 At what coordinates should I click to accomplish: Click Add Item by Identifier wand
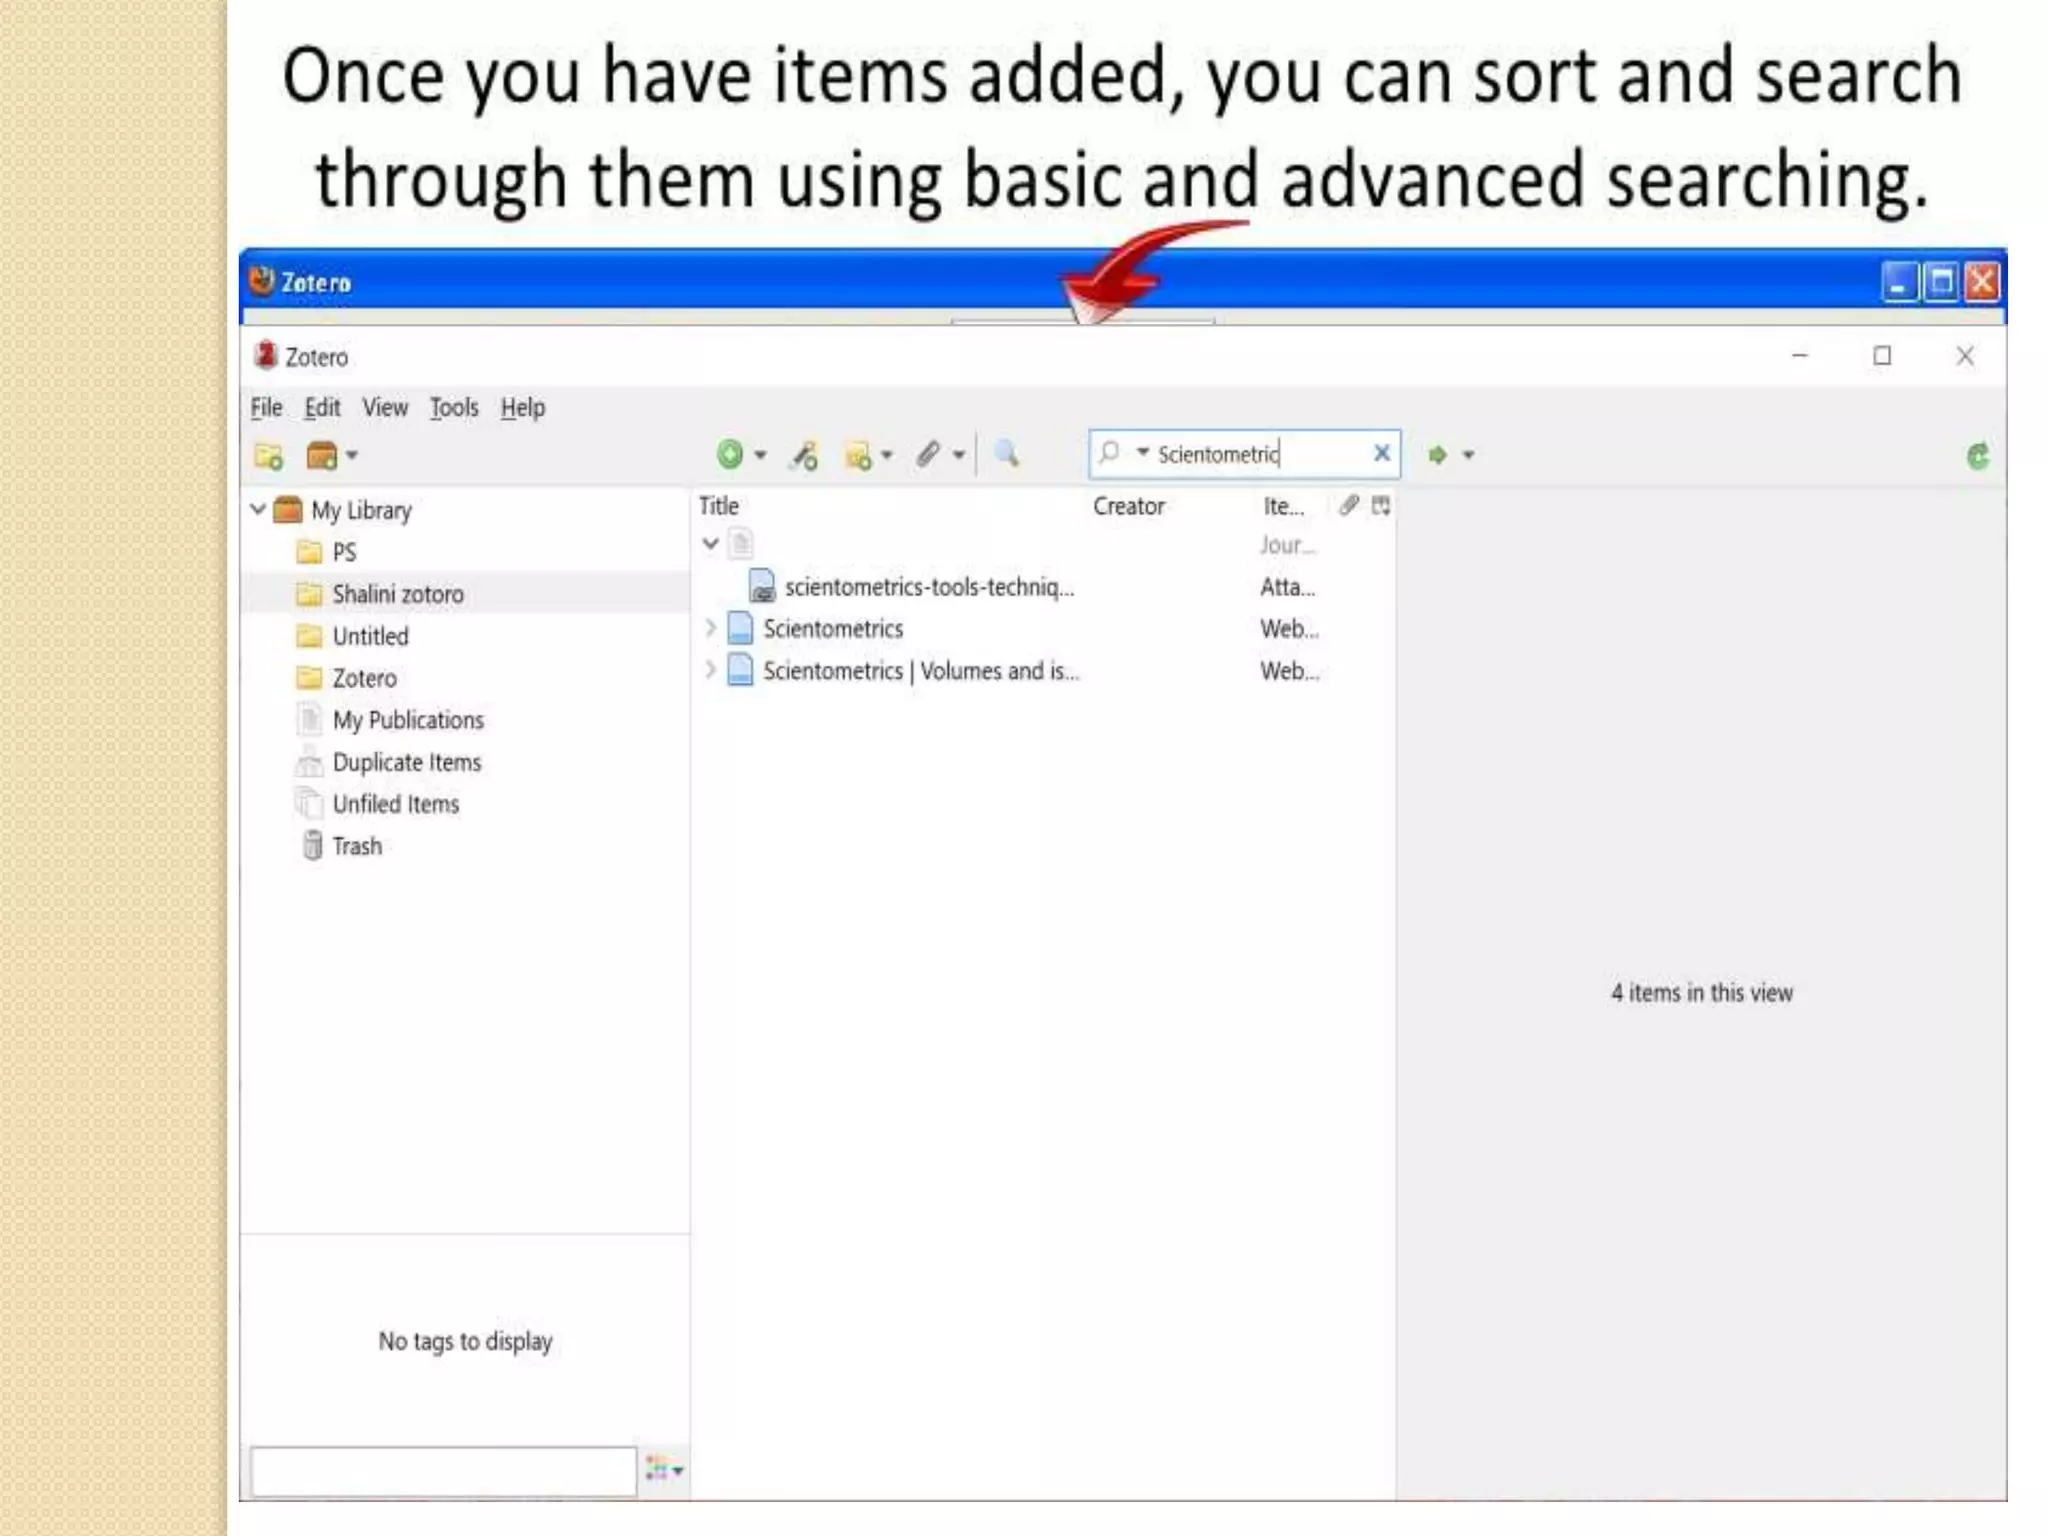click(804, 456)
